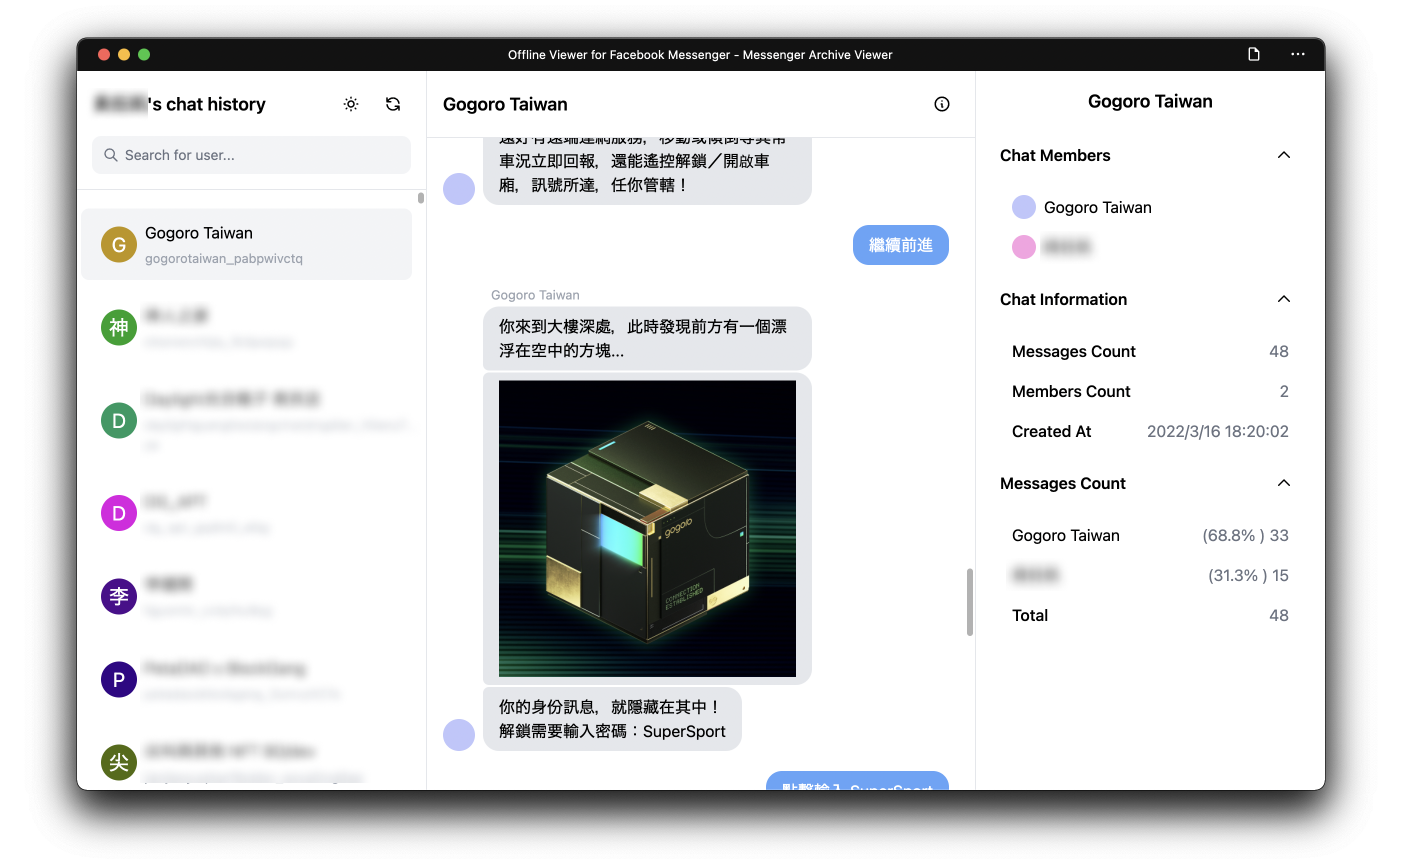
Task: Click the Gogoro Taiwan sender label above message
Action: 535,295
